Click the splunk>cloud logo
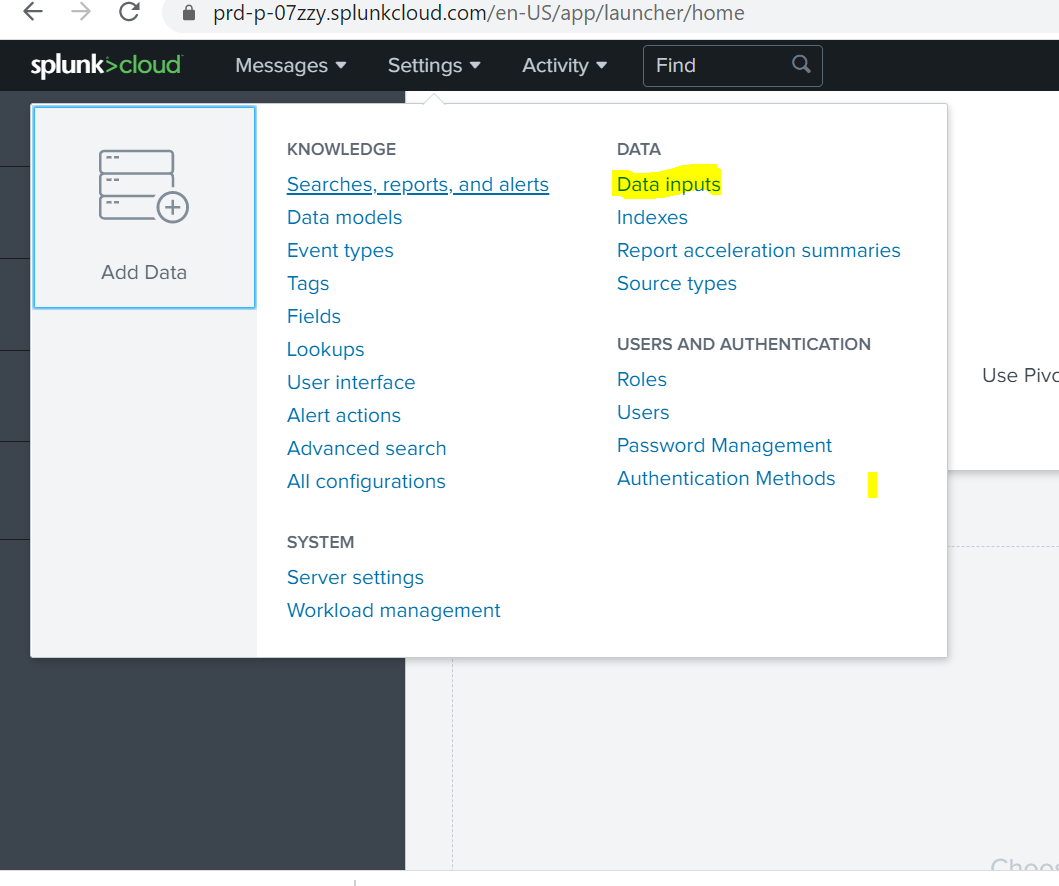Image resolution: width=1059 pixels, height=886 pixels. click(106, 64)
